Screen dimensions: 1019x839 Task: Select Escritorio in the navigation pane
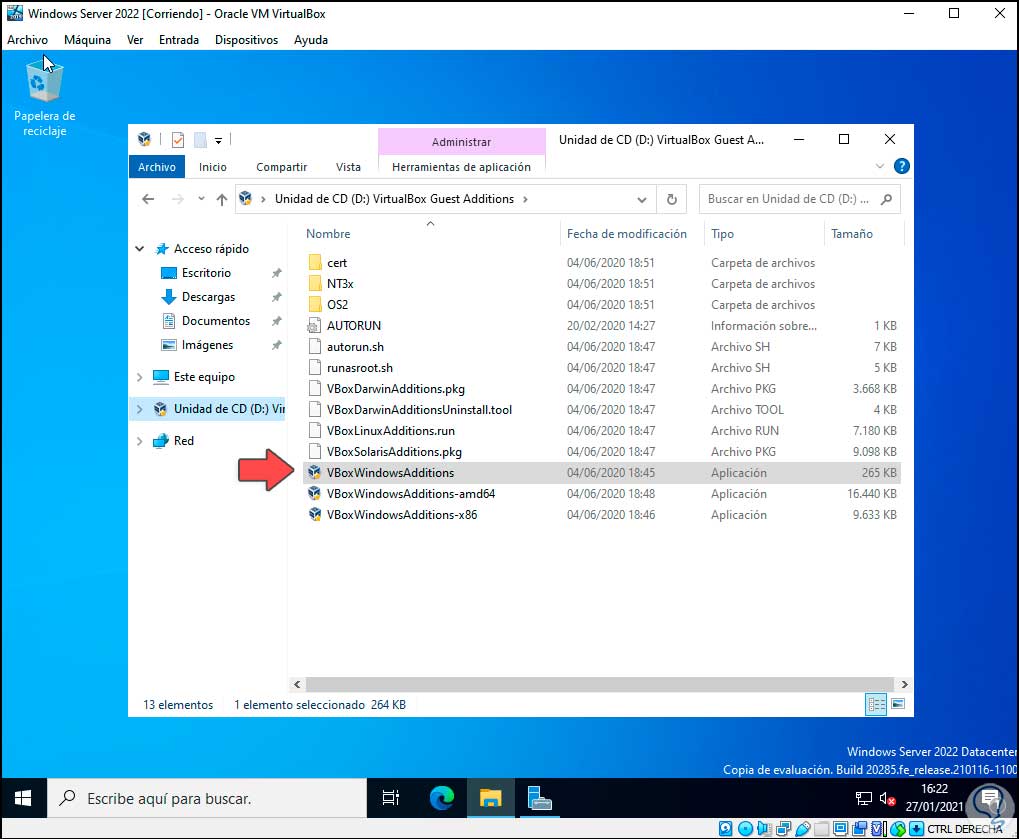point(206,273)
